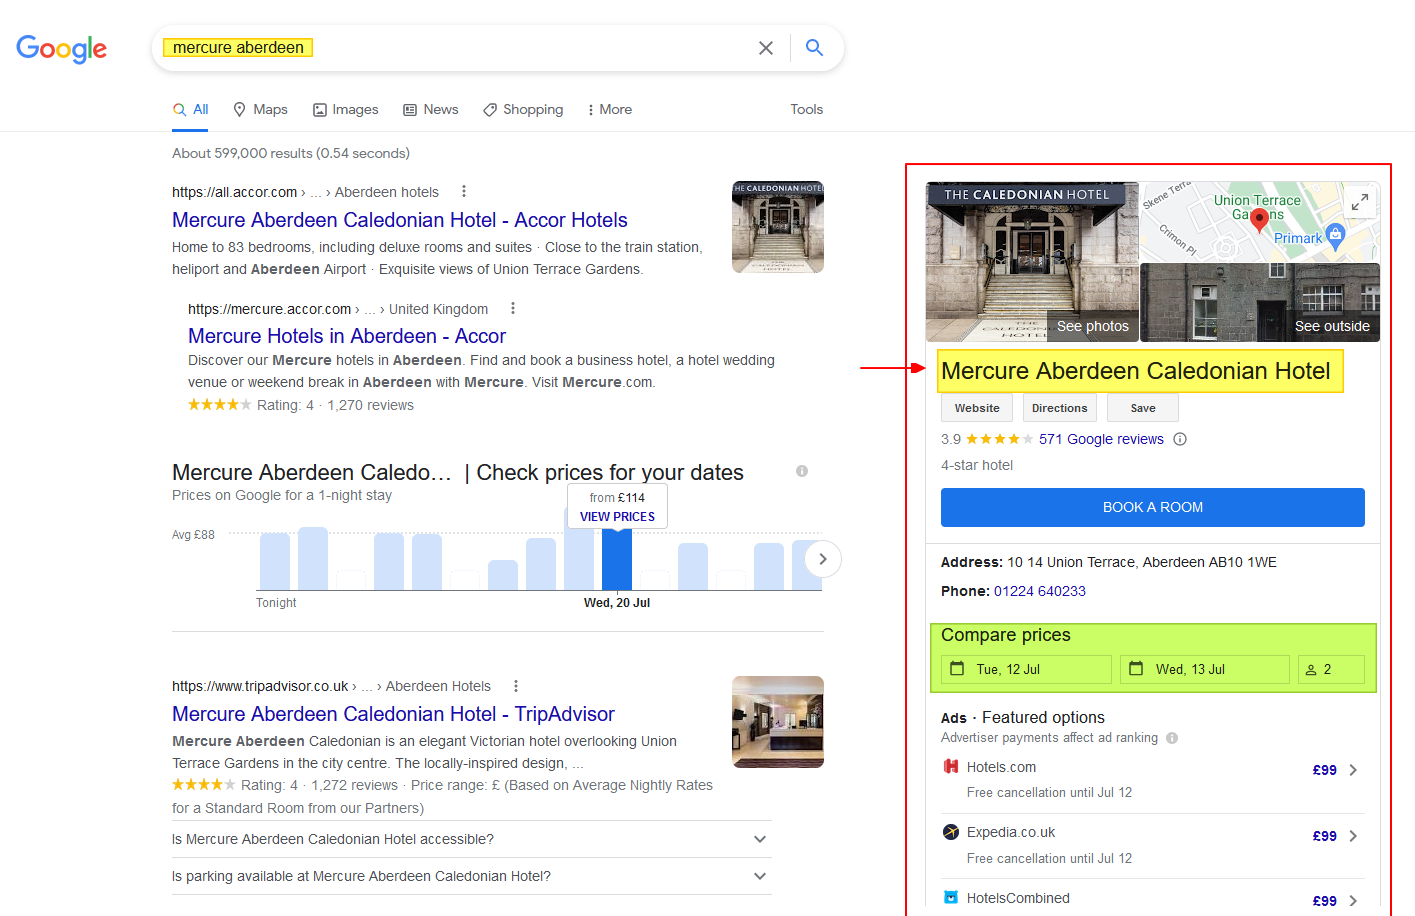Screen dimensions: 1415x916
Task: Click the BOOK A ROOM button
Action: coord(1153,507)
